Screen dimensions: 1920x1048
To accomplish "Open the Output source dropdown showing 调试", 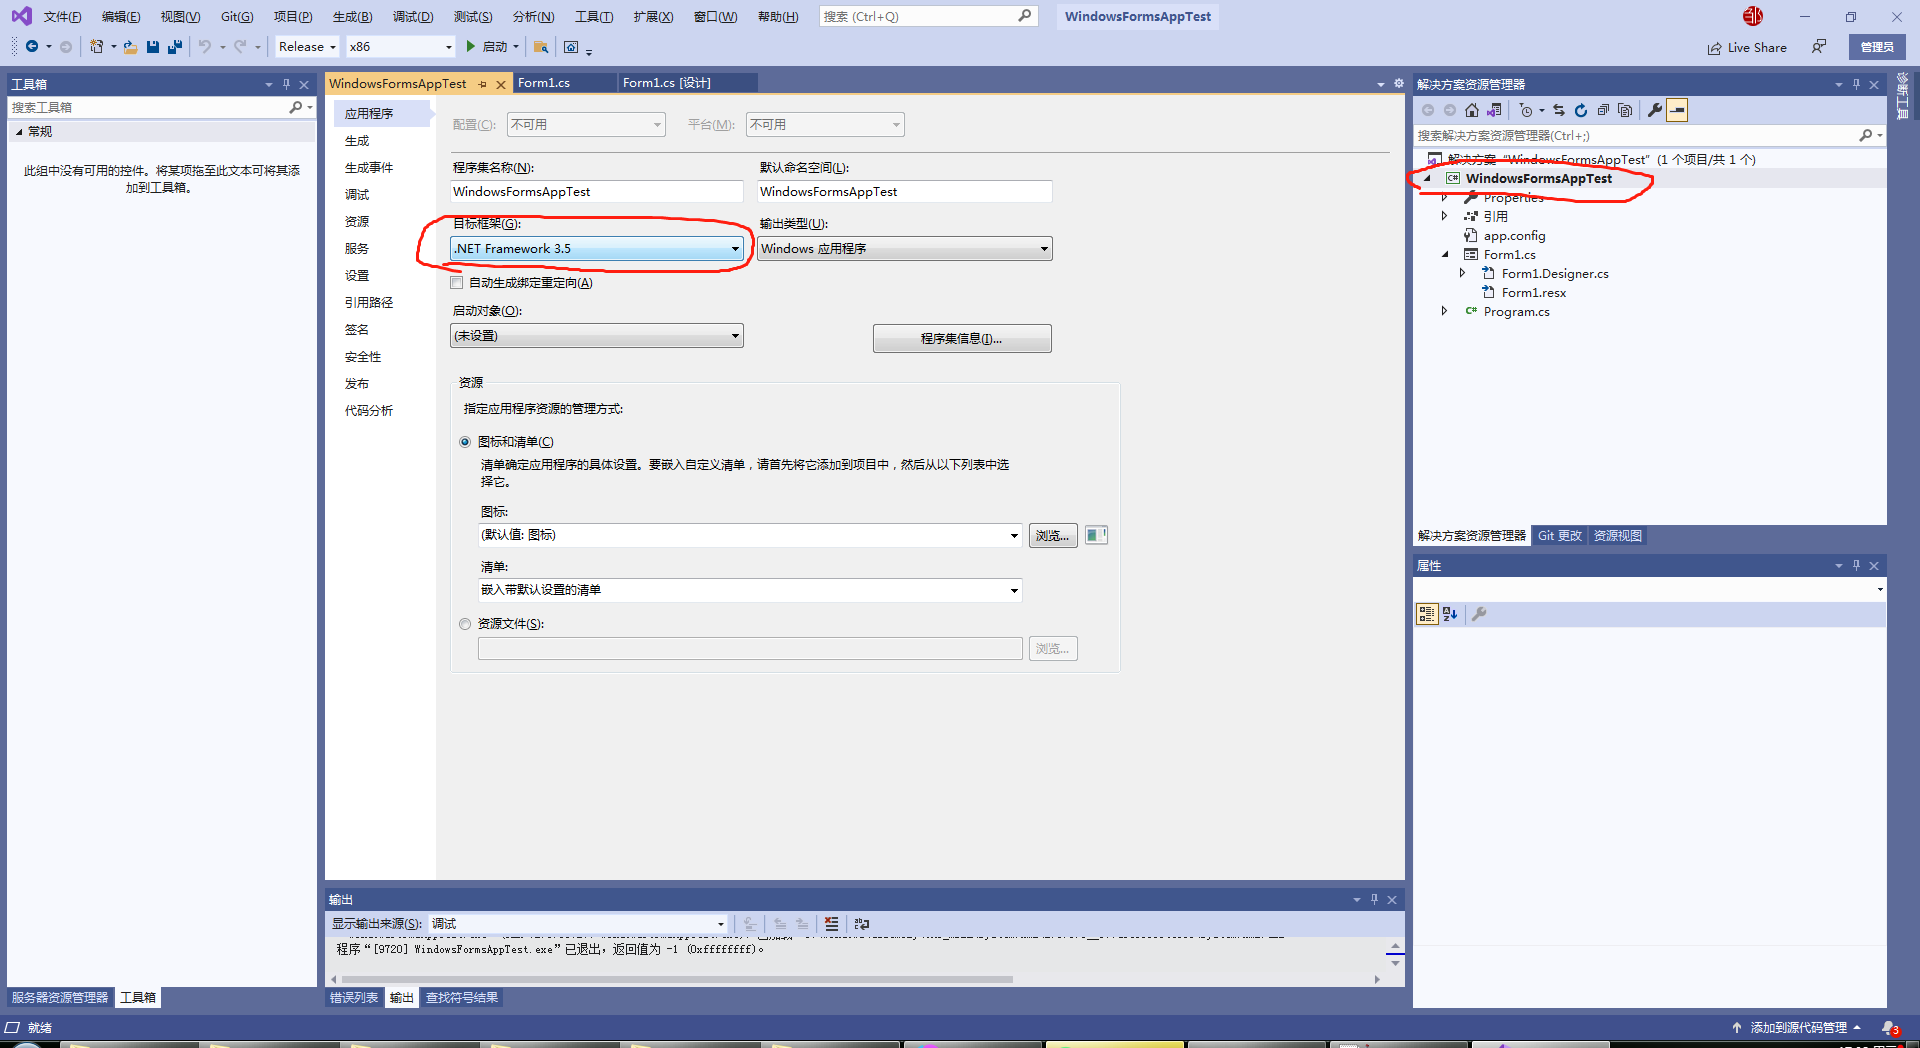I will (578, 924).
